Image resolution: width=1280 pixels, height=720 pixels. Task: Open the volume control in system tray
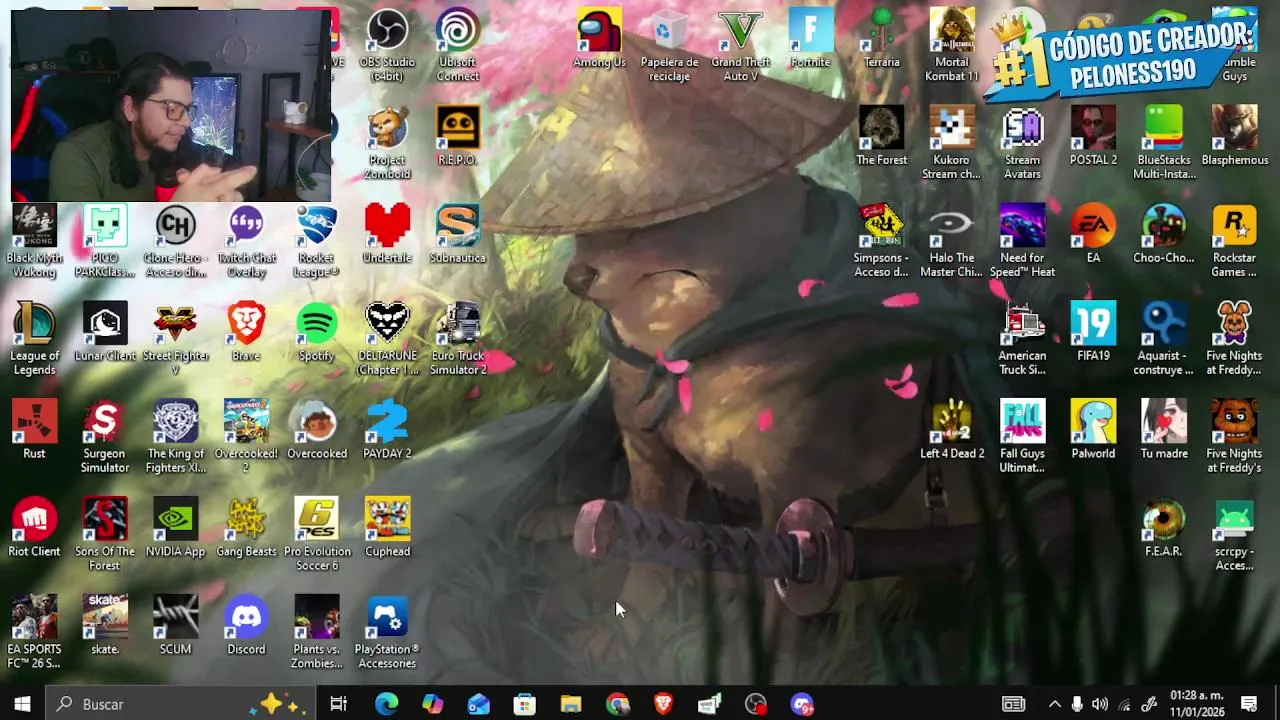coord(1100,704)
